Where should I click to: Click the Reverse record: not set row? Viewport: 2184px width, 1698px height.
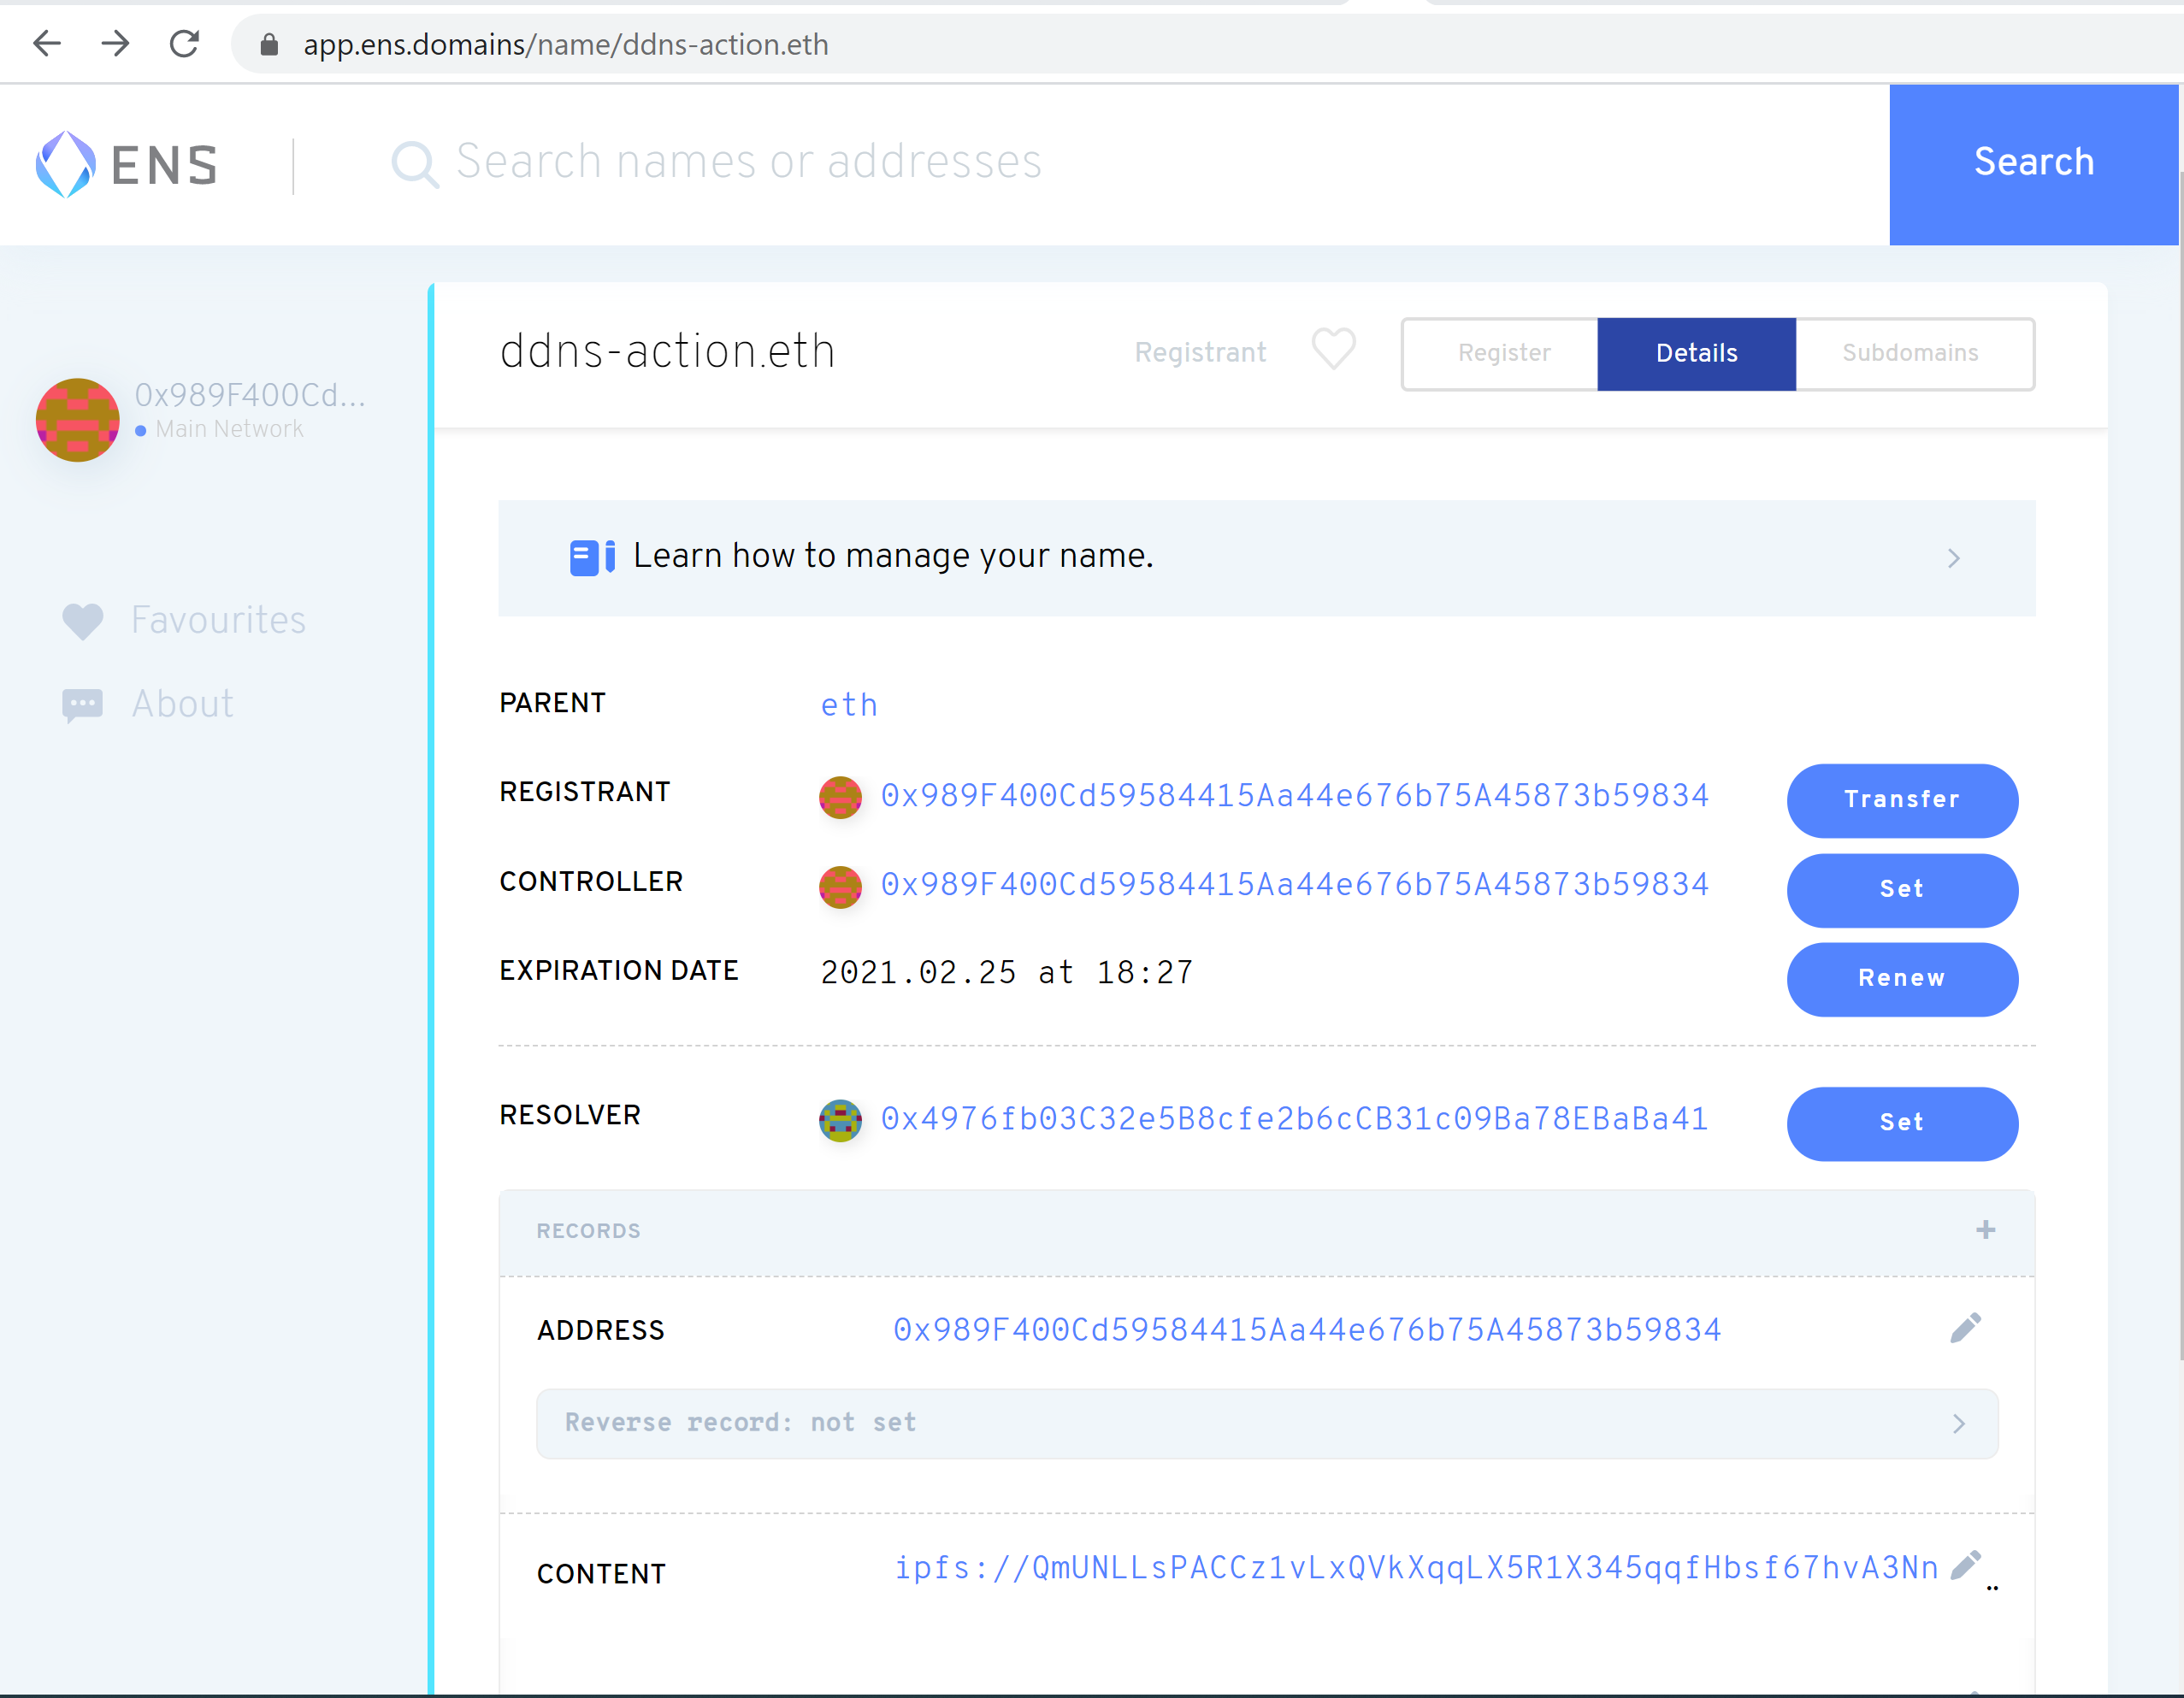pos(1267,1424)
